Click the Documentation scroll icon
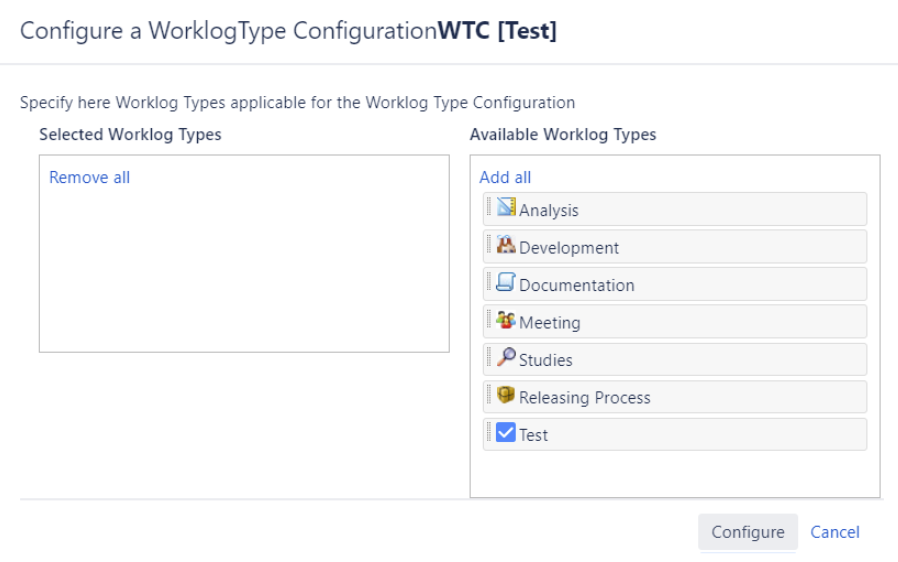 click(x=506, y=283)
